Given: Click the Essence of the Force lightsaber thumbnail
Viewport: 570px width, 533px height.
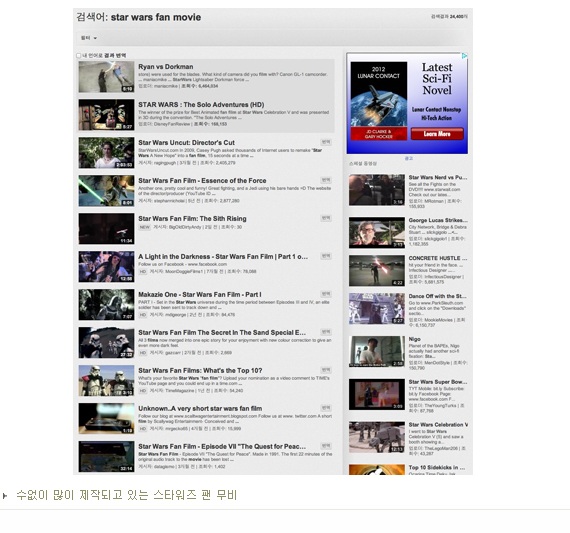Looking at the screenshot, I should click(106, 191).
